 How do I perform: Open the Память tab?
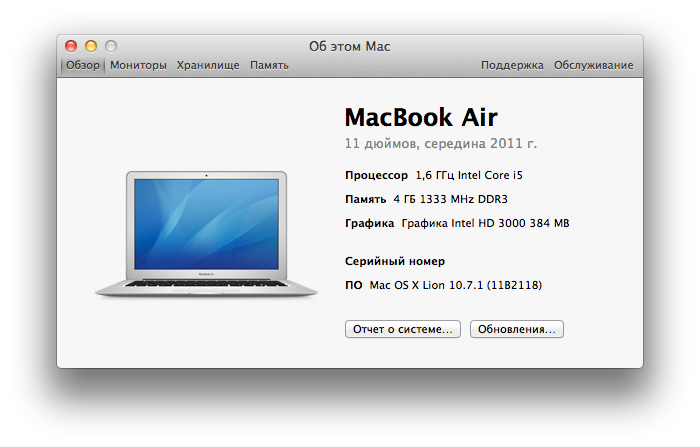point(269,65)
